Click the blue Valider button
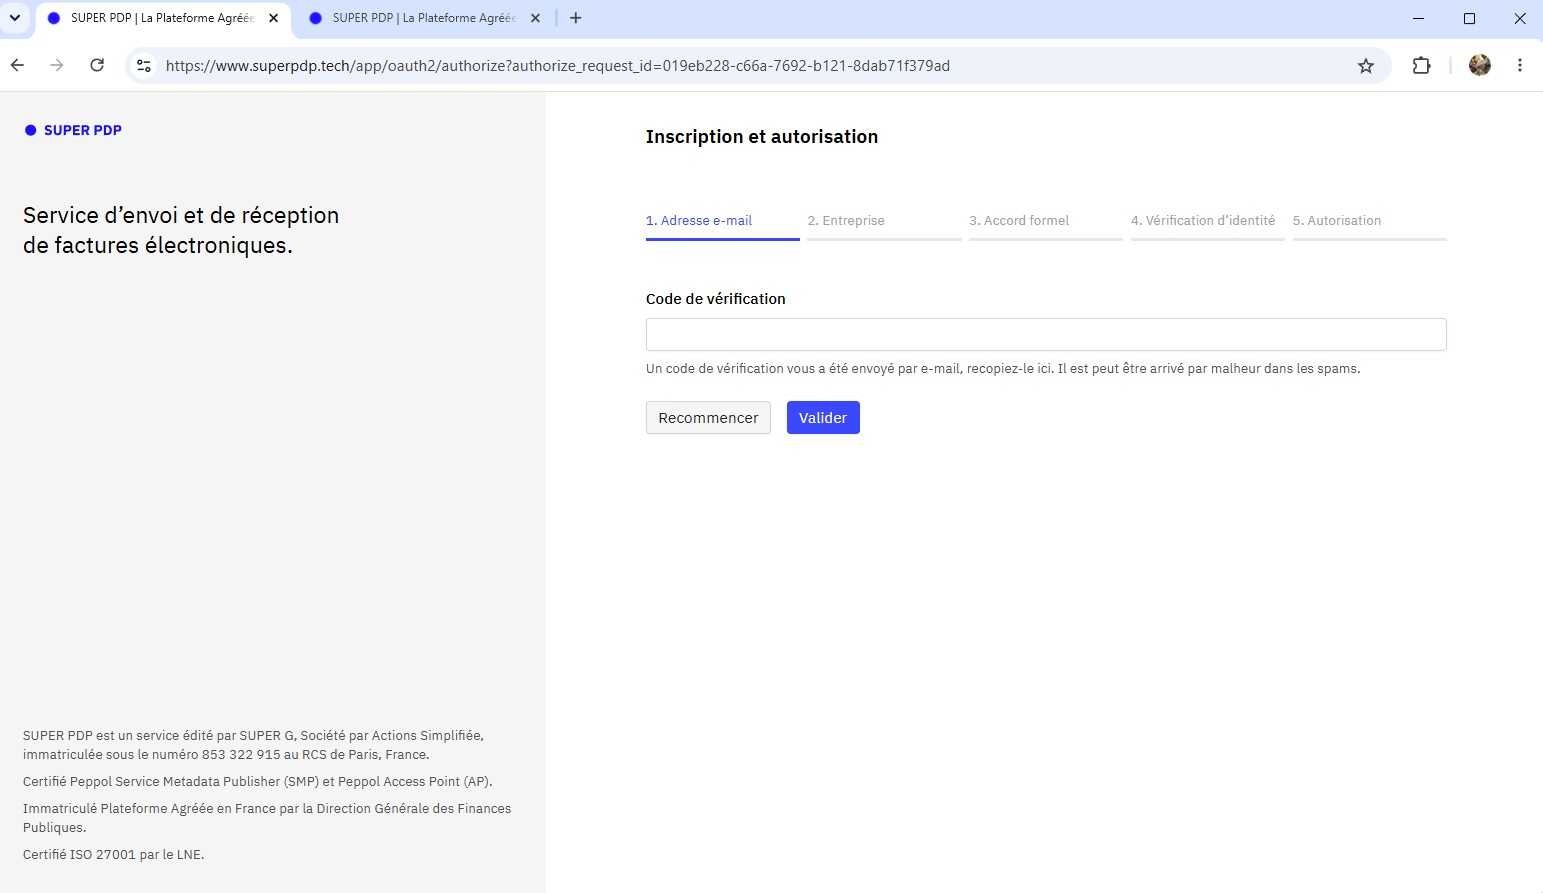 (823, 418)
